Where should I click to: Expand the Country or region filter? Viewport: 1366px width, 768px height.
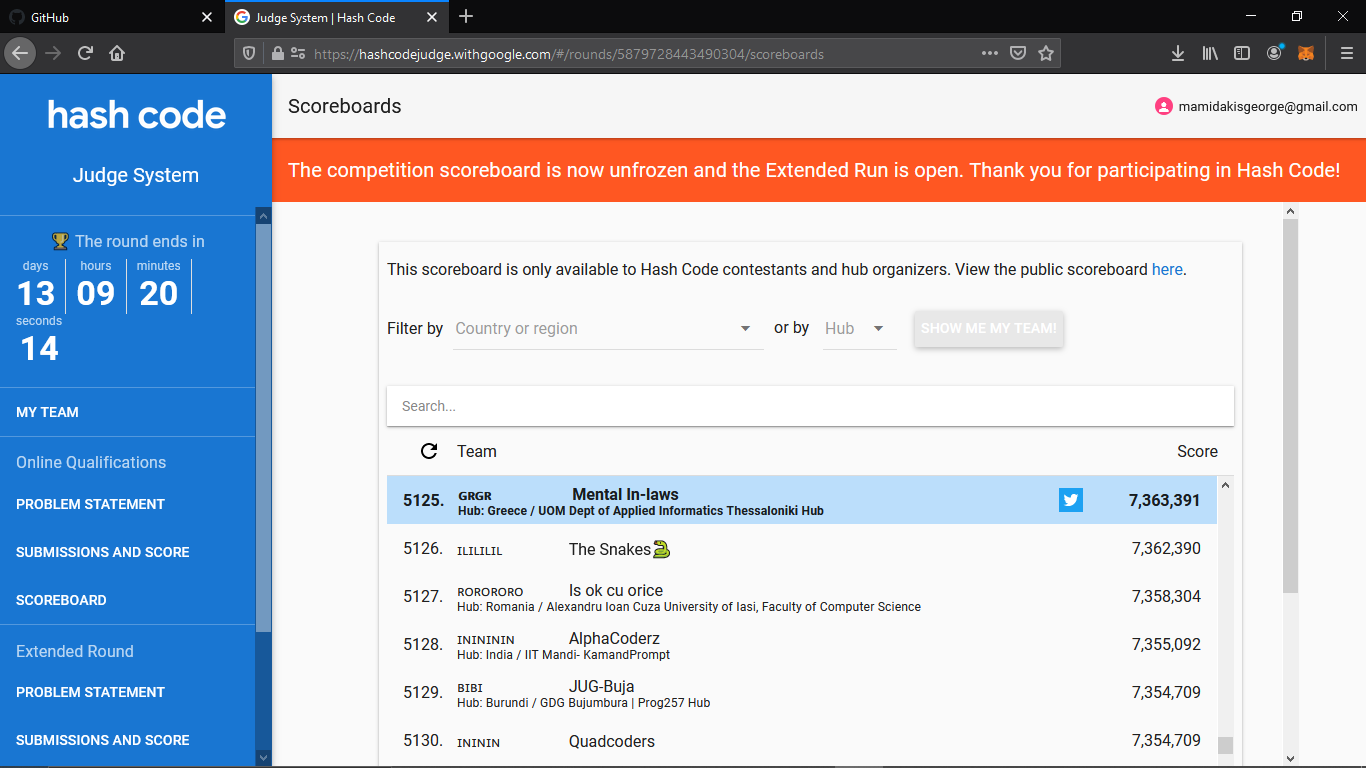[608, 329]
